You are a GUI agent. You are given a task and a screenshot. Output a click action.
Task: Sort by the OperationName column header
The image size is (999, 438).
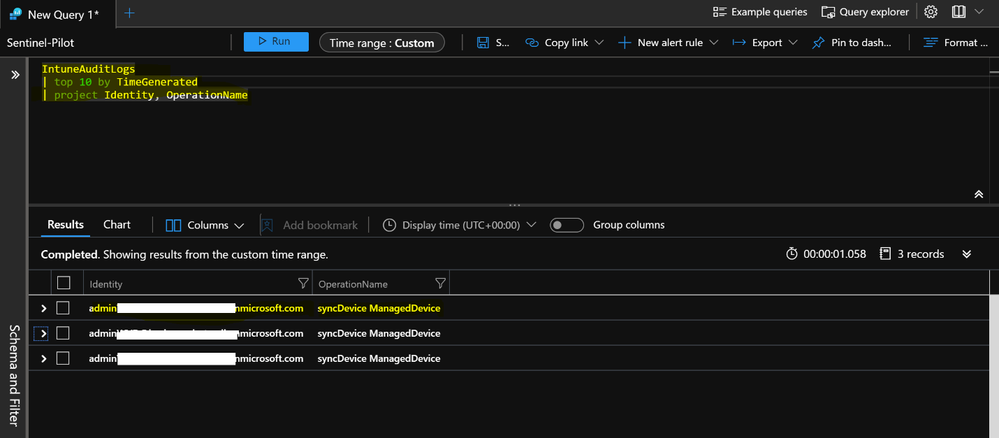[x=352, y=284]
